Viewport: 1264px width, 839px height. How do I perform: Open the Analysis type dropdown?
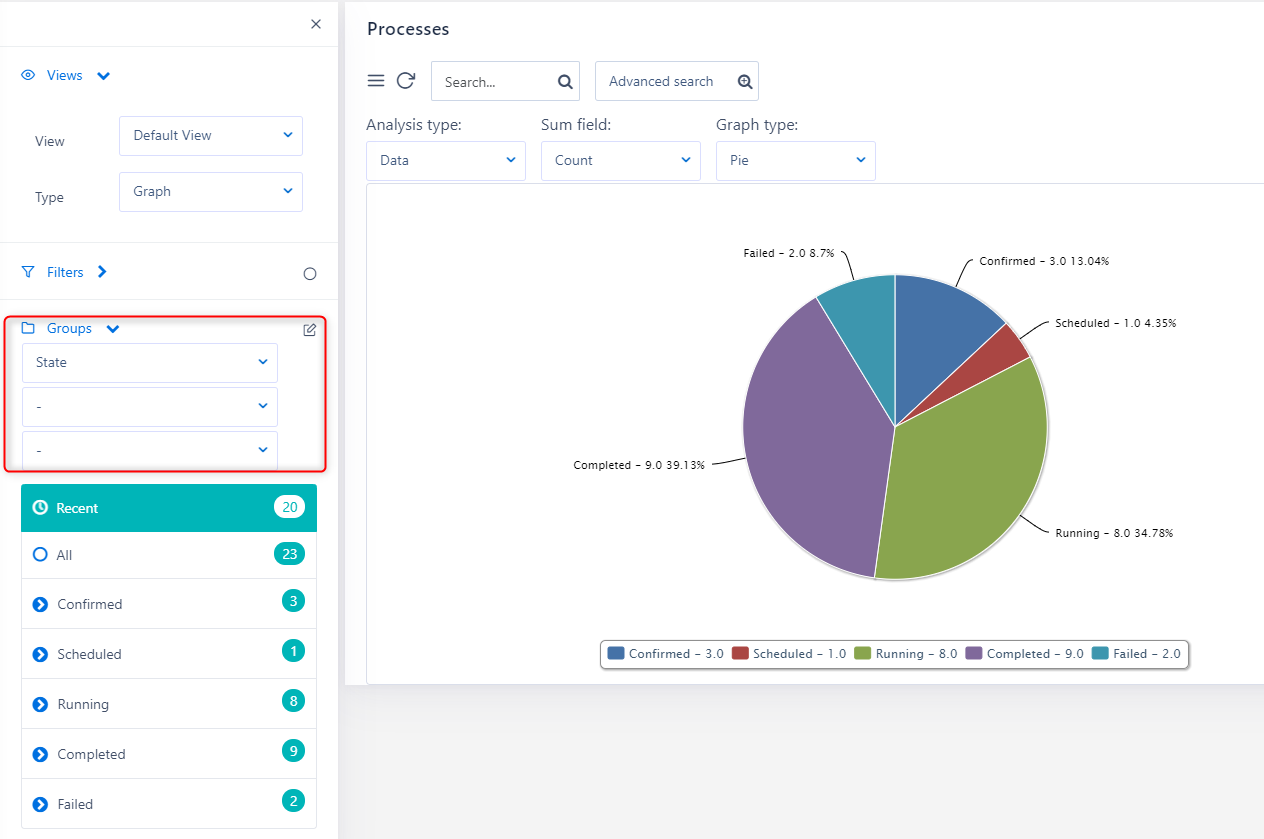(x=446, y=160)
